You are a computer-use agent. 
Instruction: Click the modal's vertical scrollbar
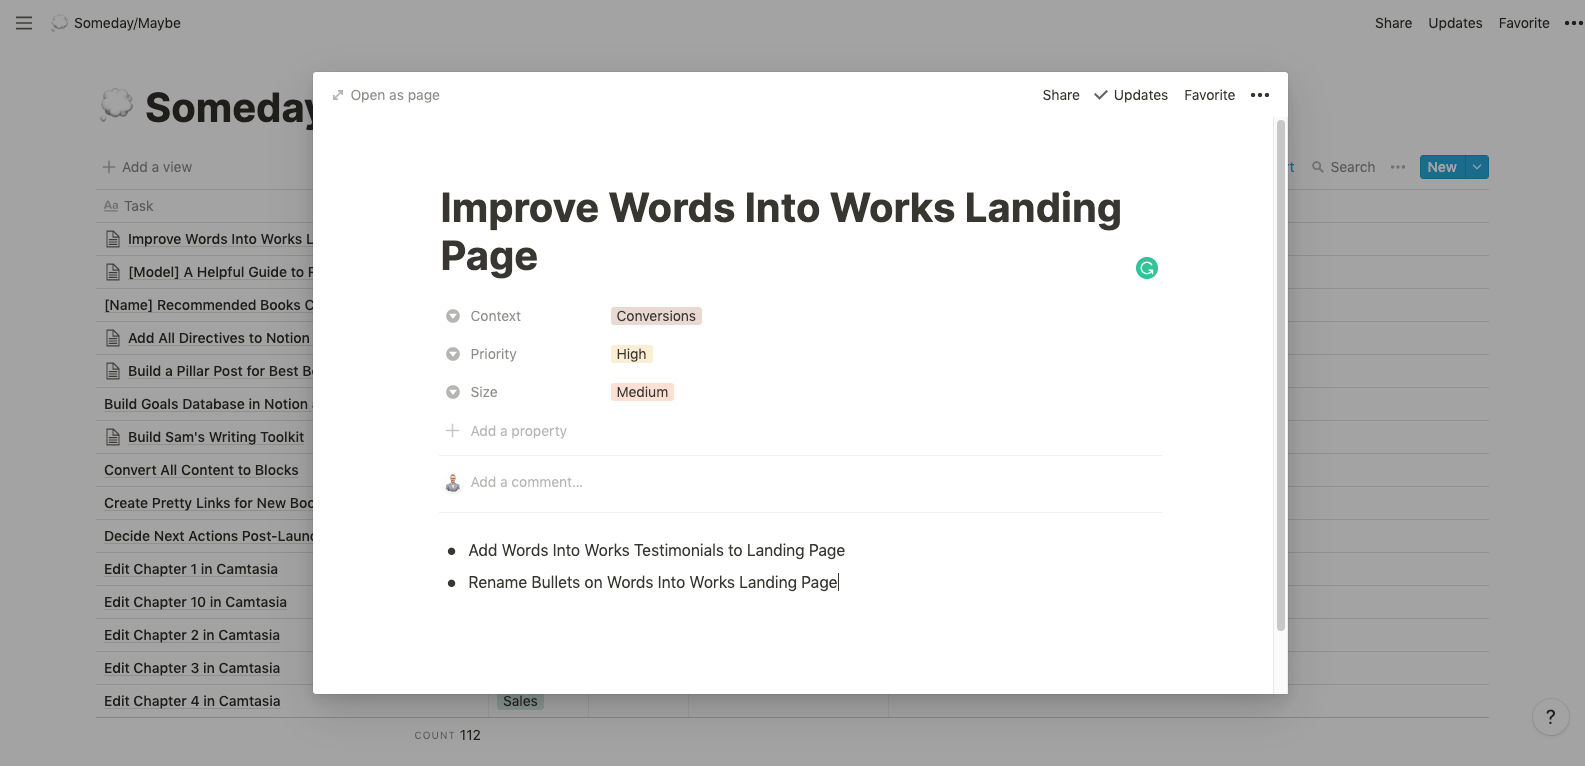(x=1280, y=376)
